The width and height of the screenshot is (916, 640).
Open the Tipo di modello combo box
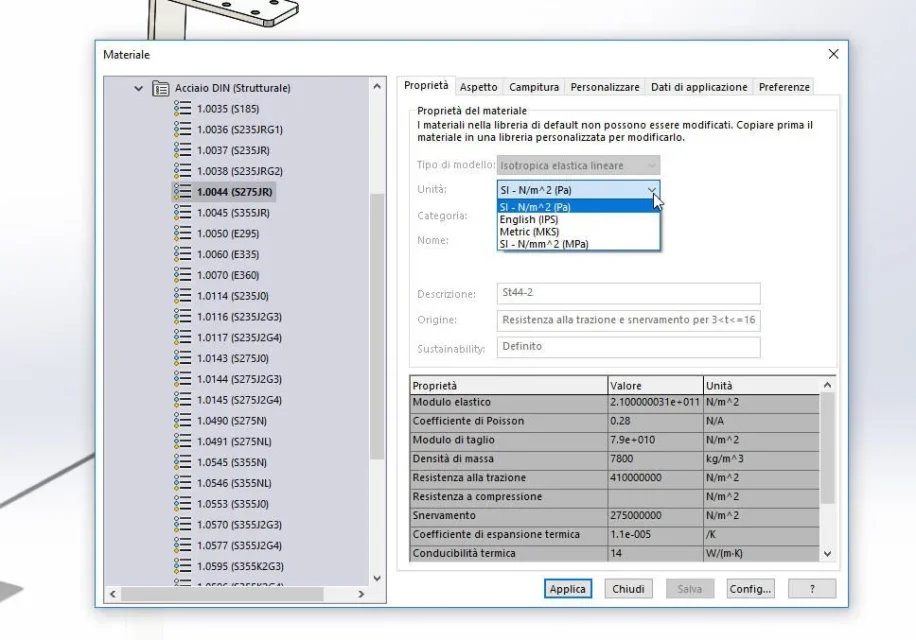(x=578, y=165)
